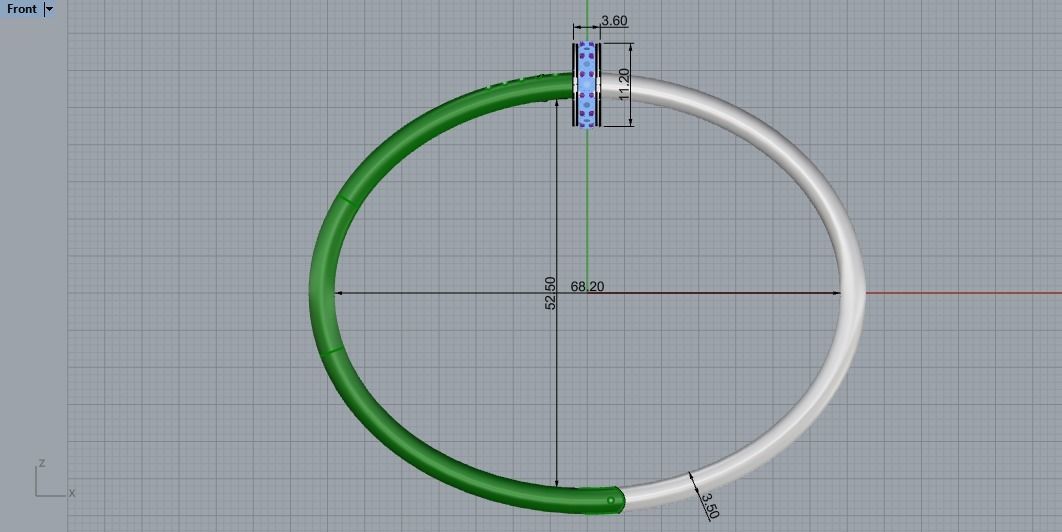
Task: Click the Front viewport title label
Action: click(22, 9)
